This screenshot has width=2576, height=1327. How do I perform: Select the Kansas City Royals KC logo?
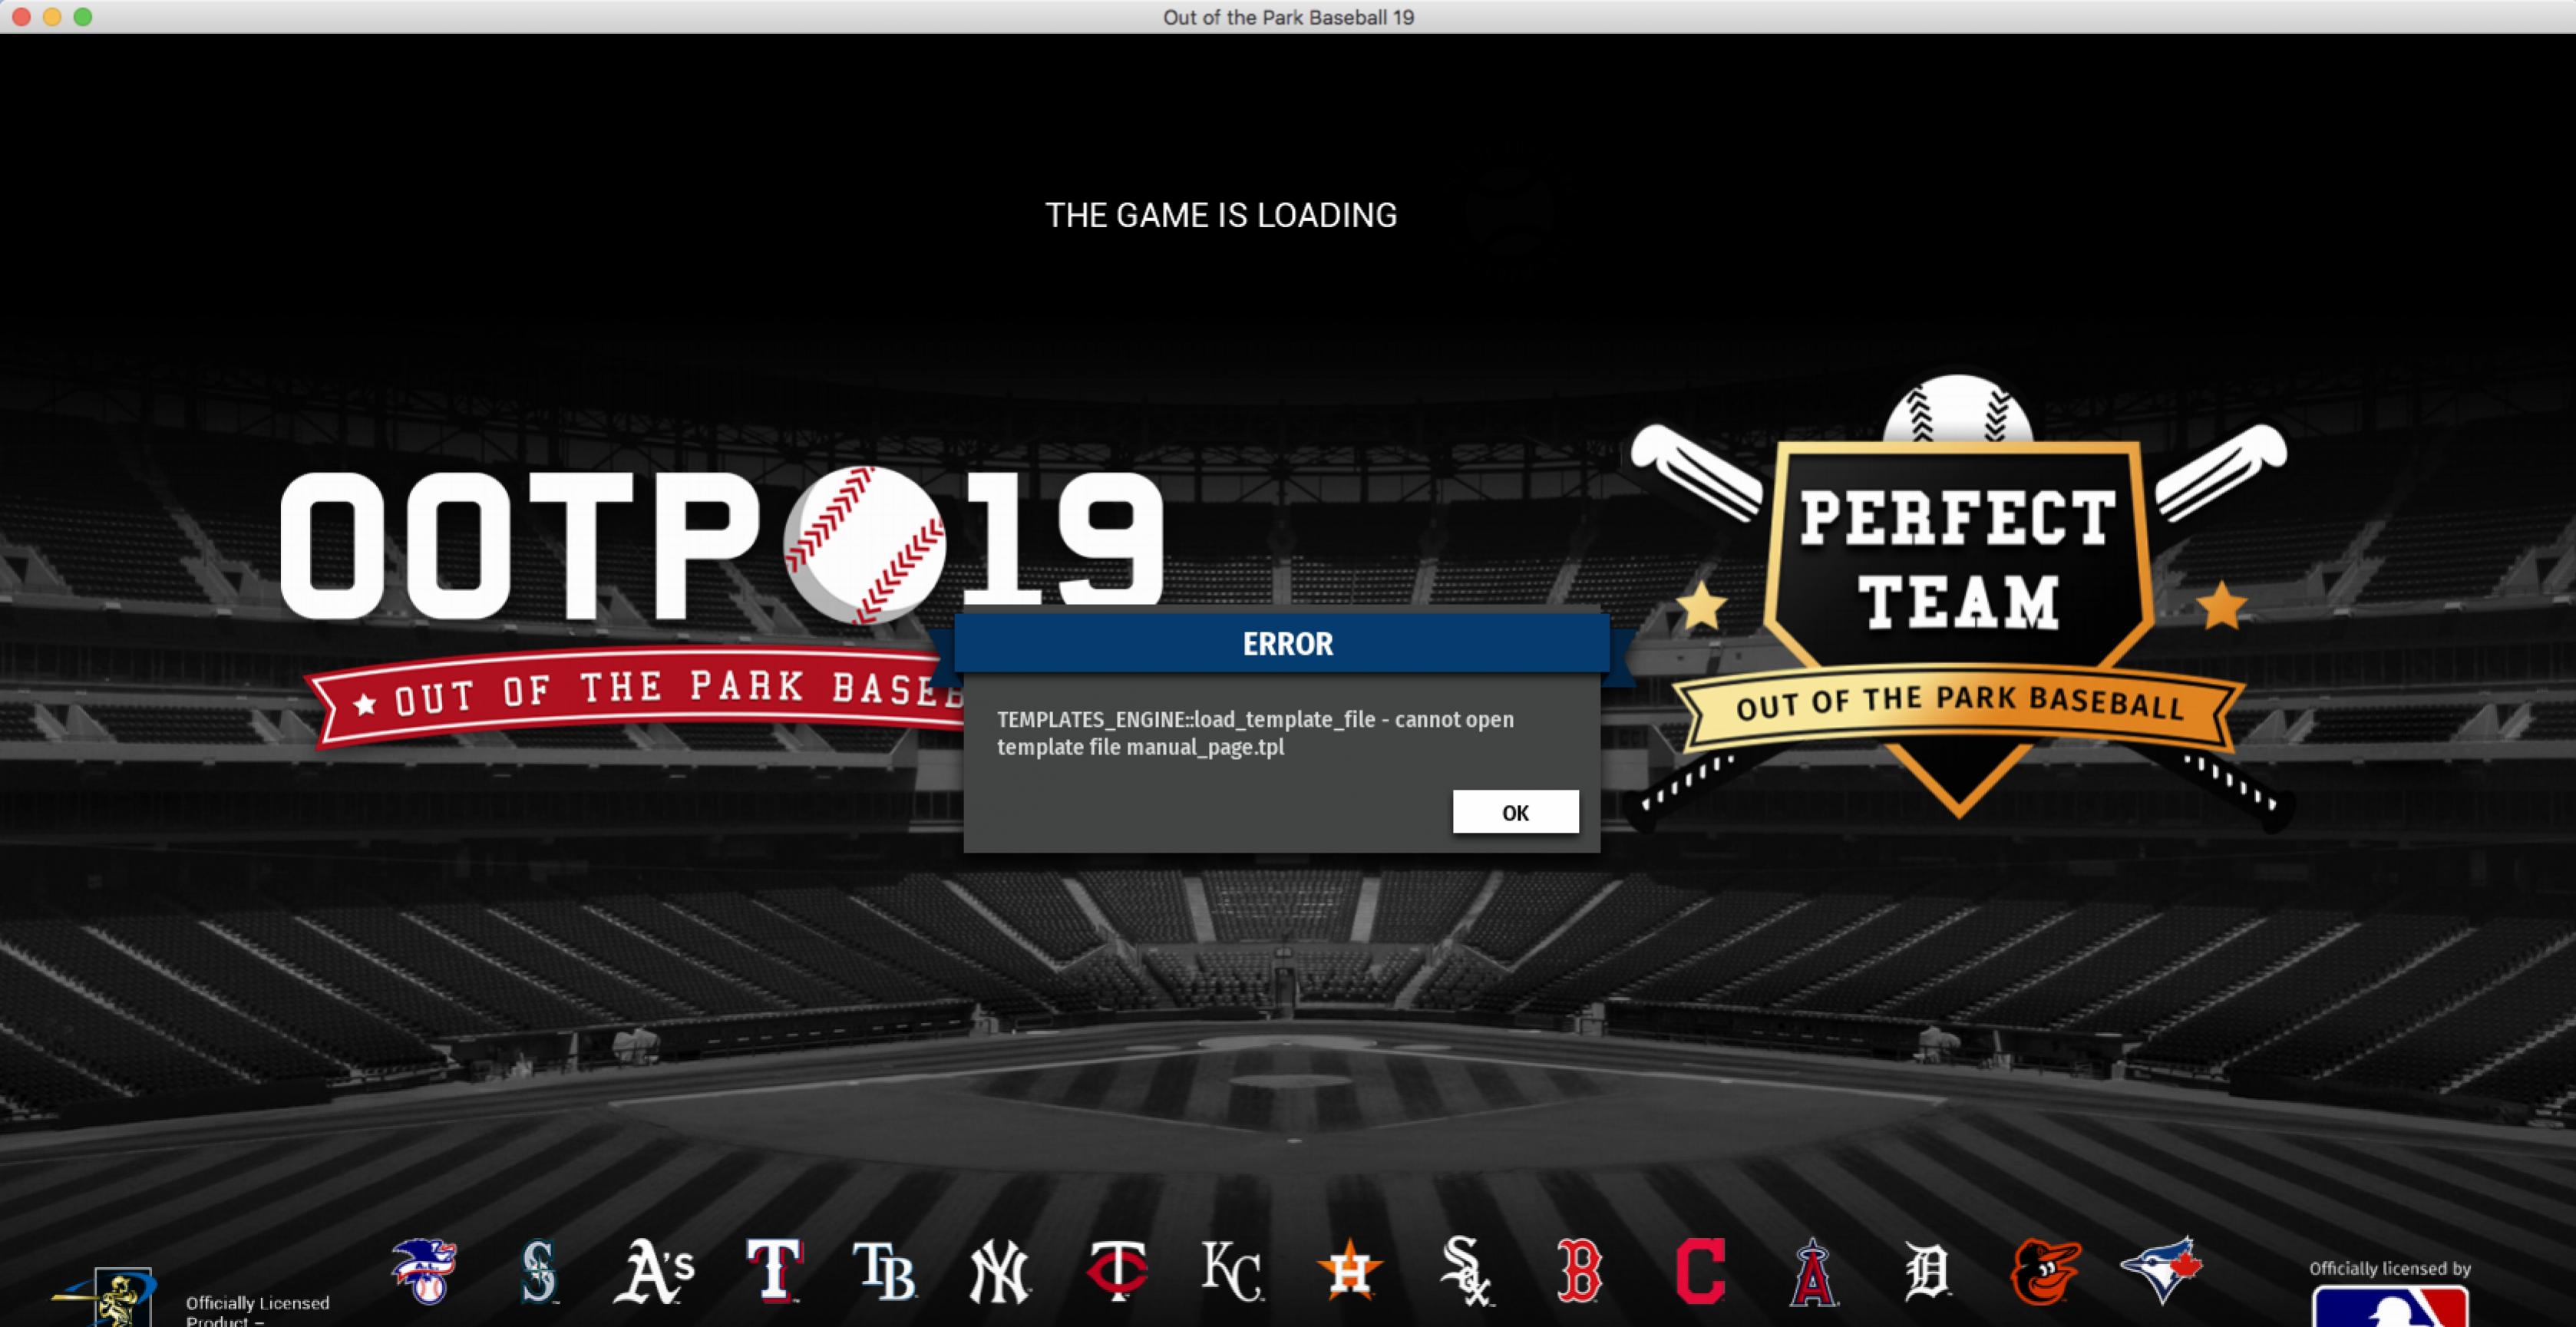click(x=1232, y=1271)
